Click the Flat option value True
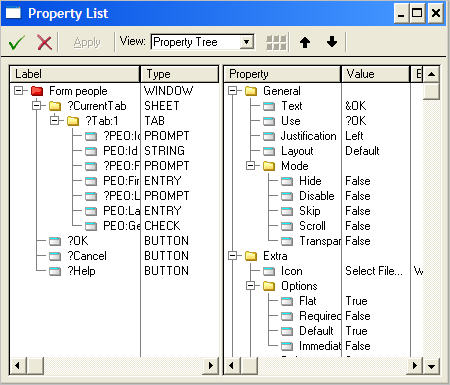 [x=356, y=301]
